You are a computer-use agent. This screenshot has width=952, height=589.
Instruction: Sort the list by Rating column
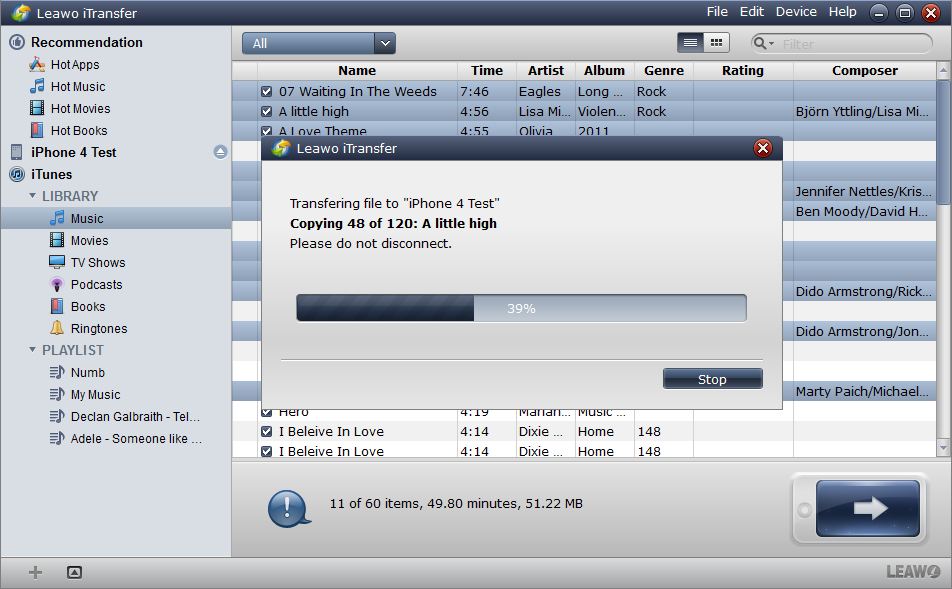coord(743,70)
